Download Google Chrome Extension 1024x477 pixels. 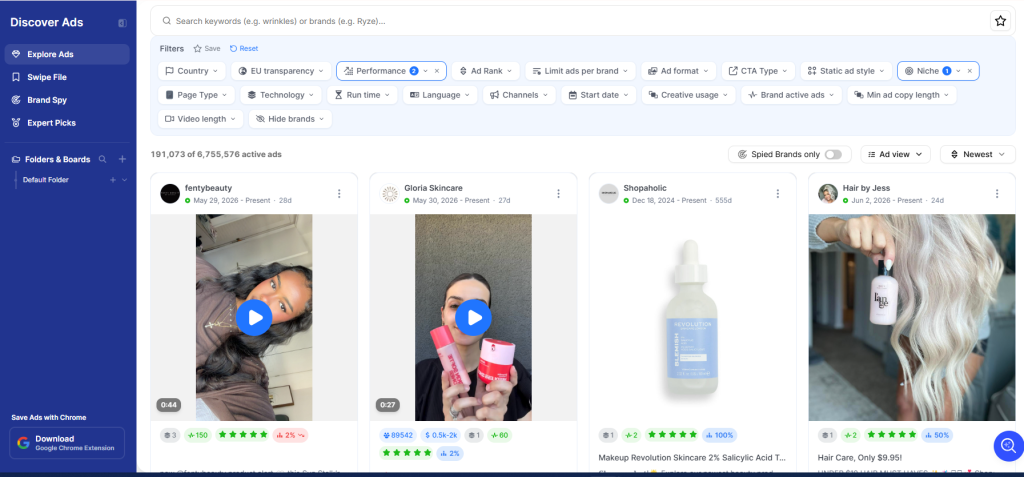click(x=67, y=443)
